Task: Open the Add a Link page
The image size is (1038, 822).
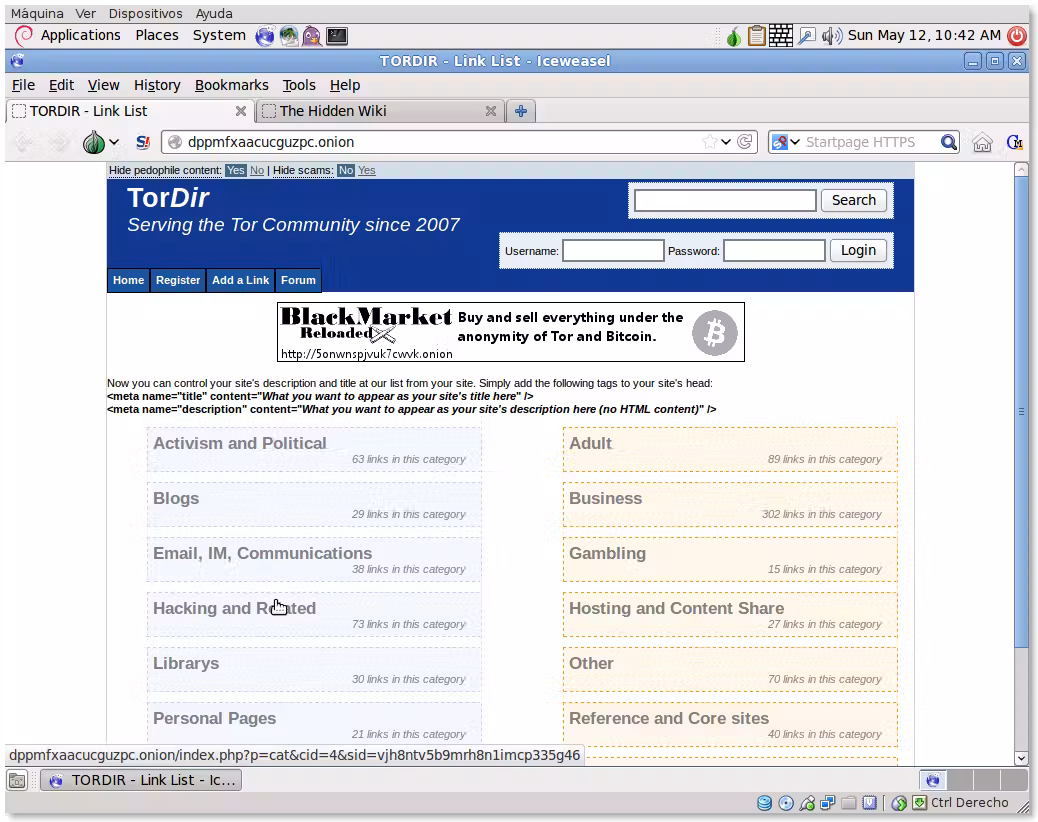Action: (x=240, y=280)
